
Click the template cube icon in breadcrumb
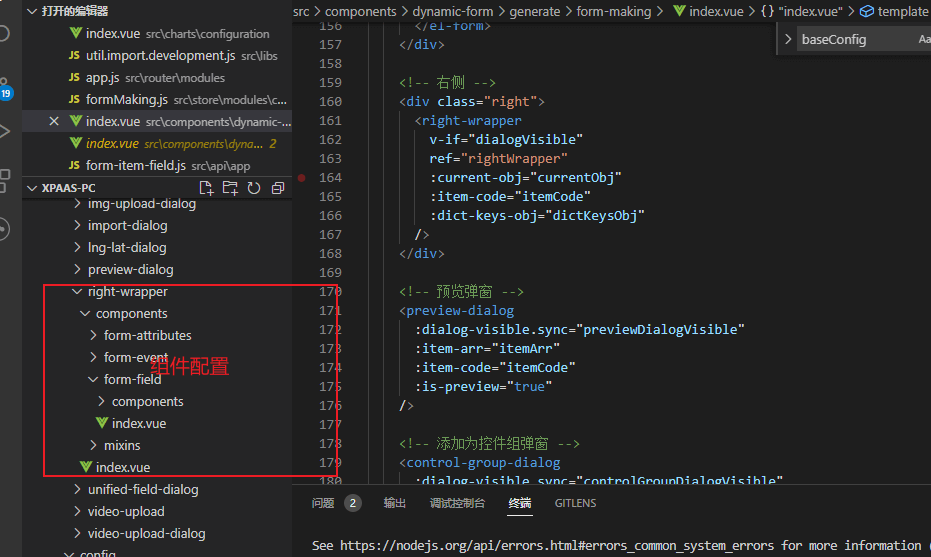(x=867, y=11)
